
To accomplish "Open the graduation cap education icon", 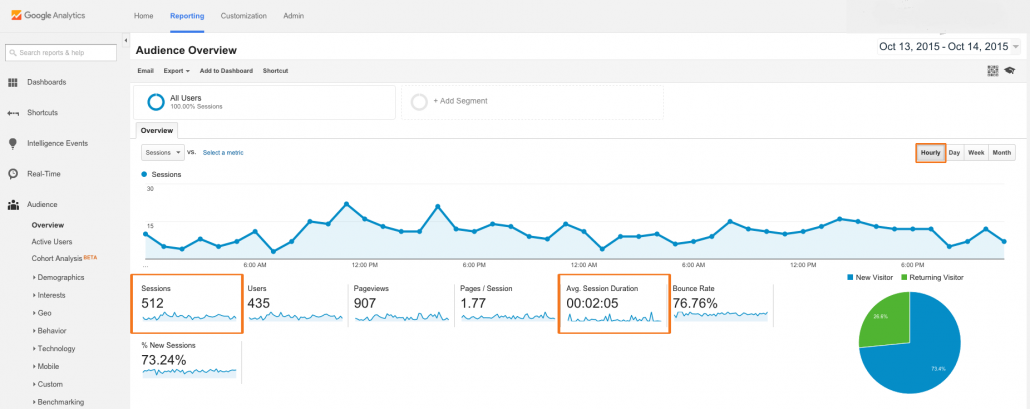I will (1009, 71).
